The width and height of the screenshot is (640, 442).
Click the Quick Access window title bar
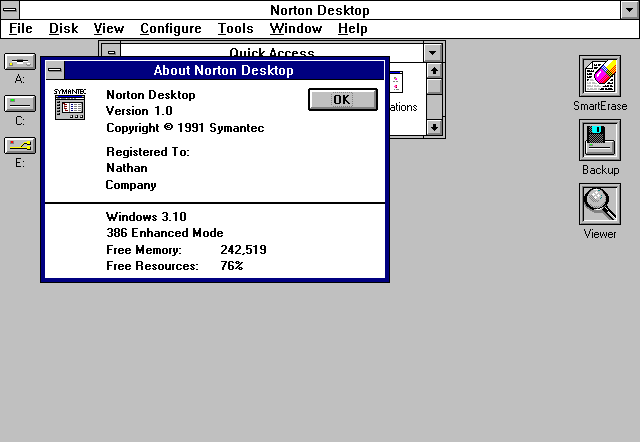point(272,52)
